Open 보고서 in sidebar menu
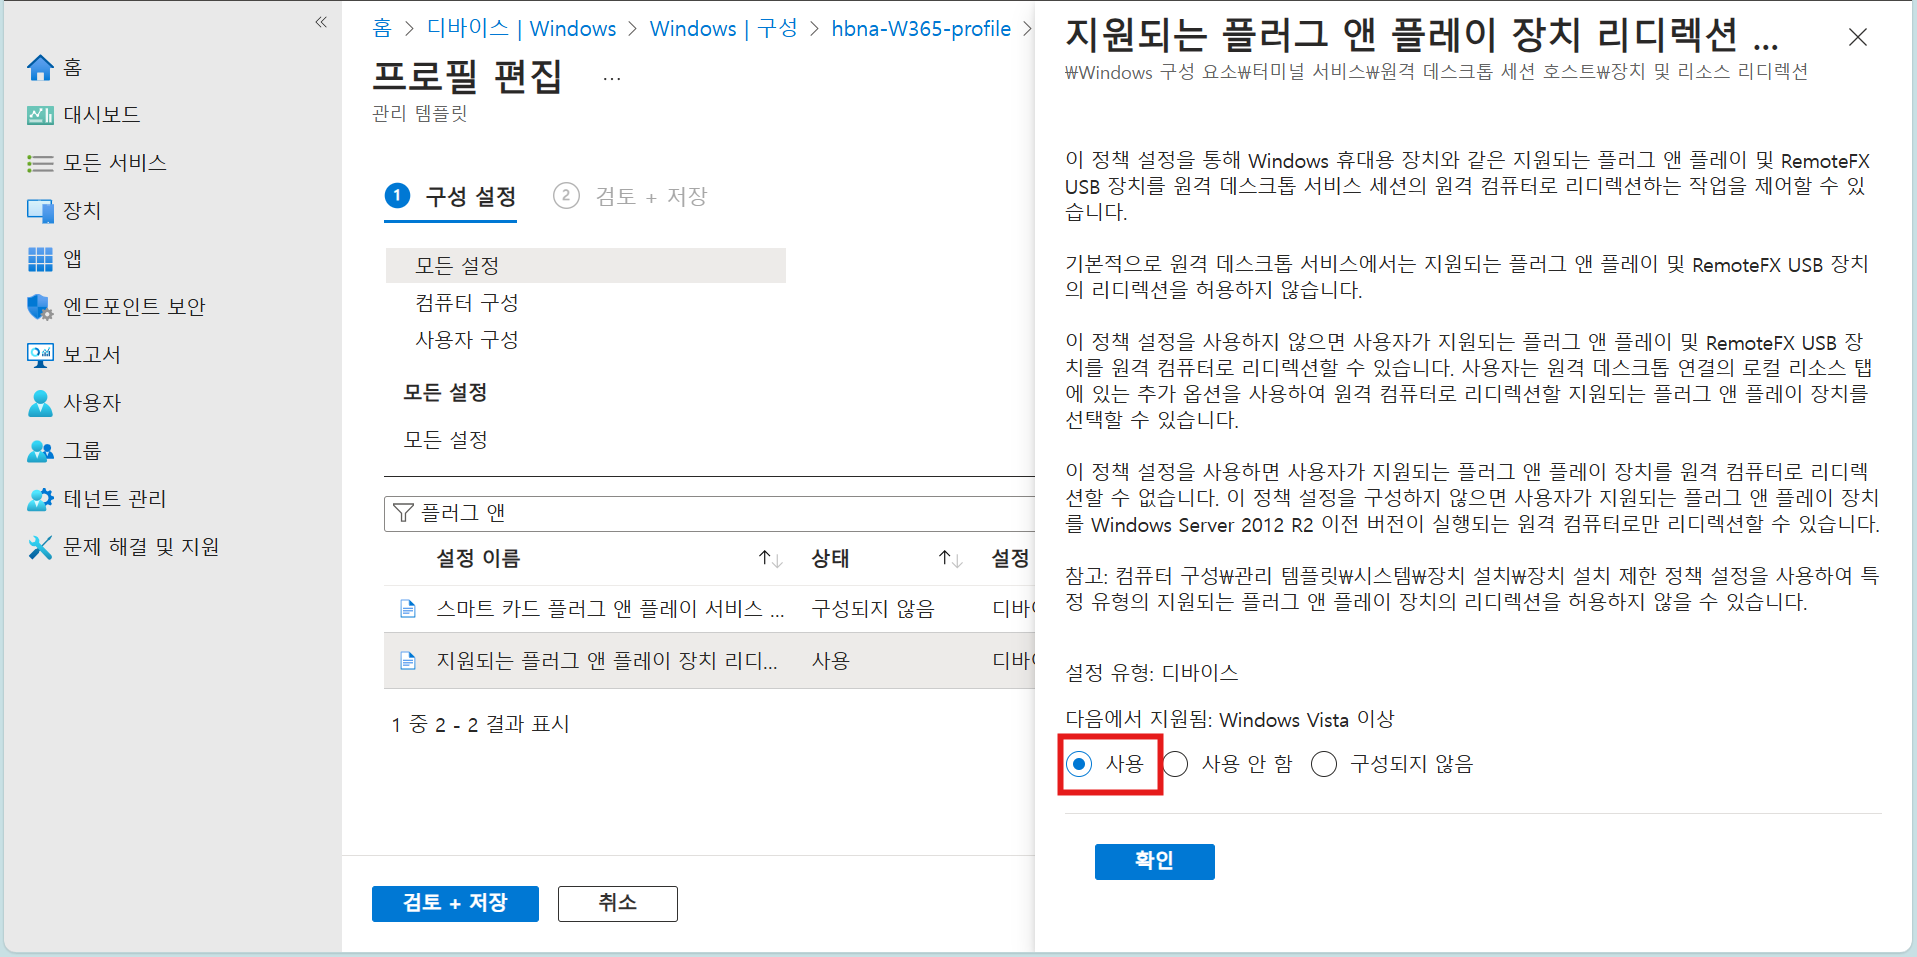The width and height of the screenshot is (1917, 957). click(92, 355)
